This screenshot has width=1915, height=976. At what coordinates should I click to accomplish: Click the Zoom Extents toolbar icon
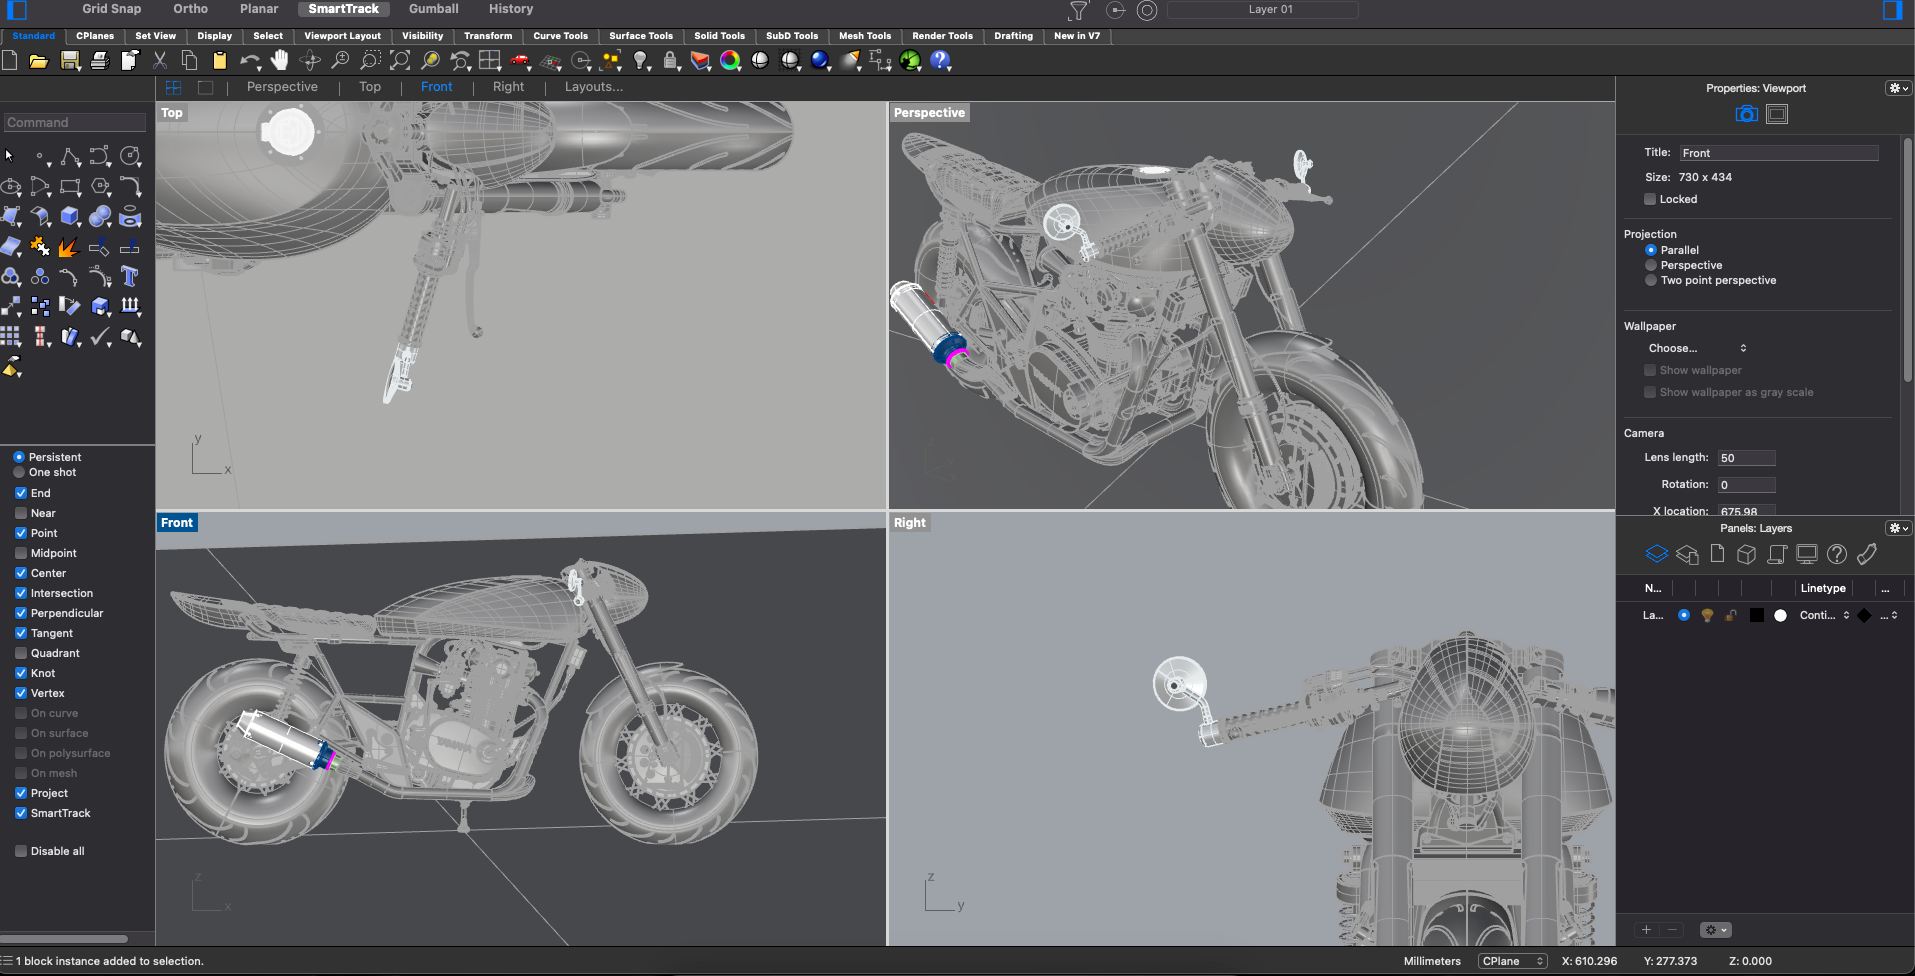(x=400, y=60)
